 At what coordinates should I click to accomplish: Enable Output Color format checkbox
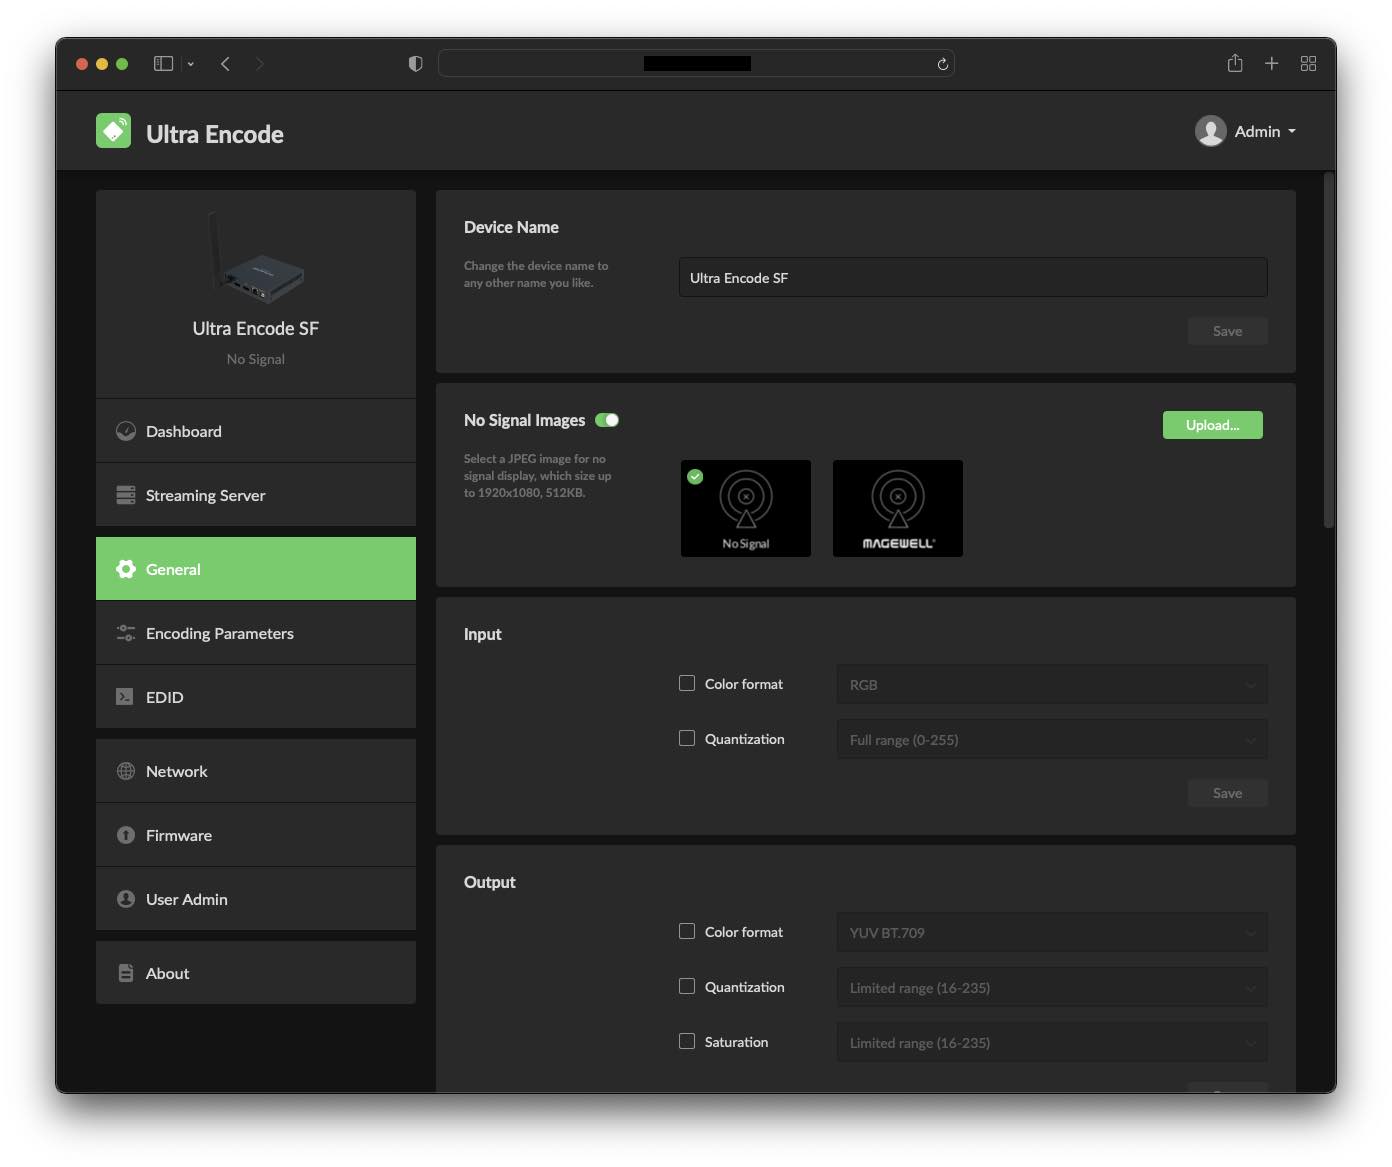click(687, 931)
